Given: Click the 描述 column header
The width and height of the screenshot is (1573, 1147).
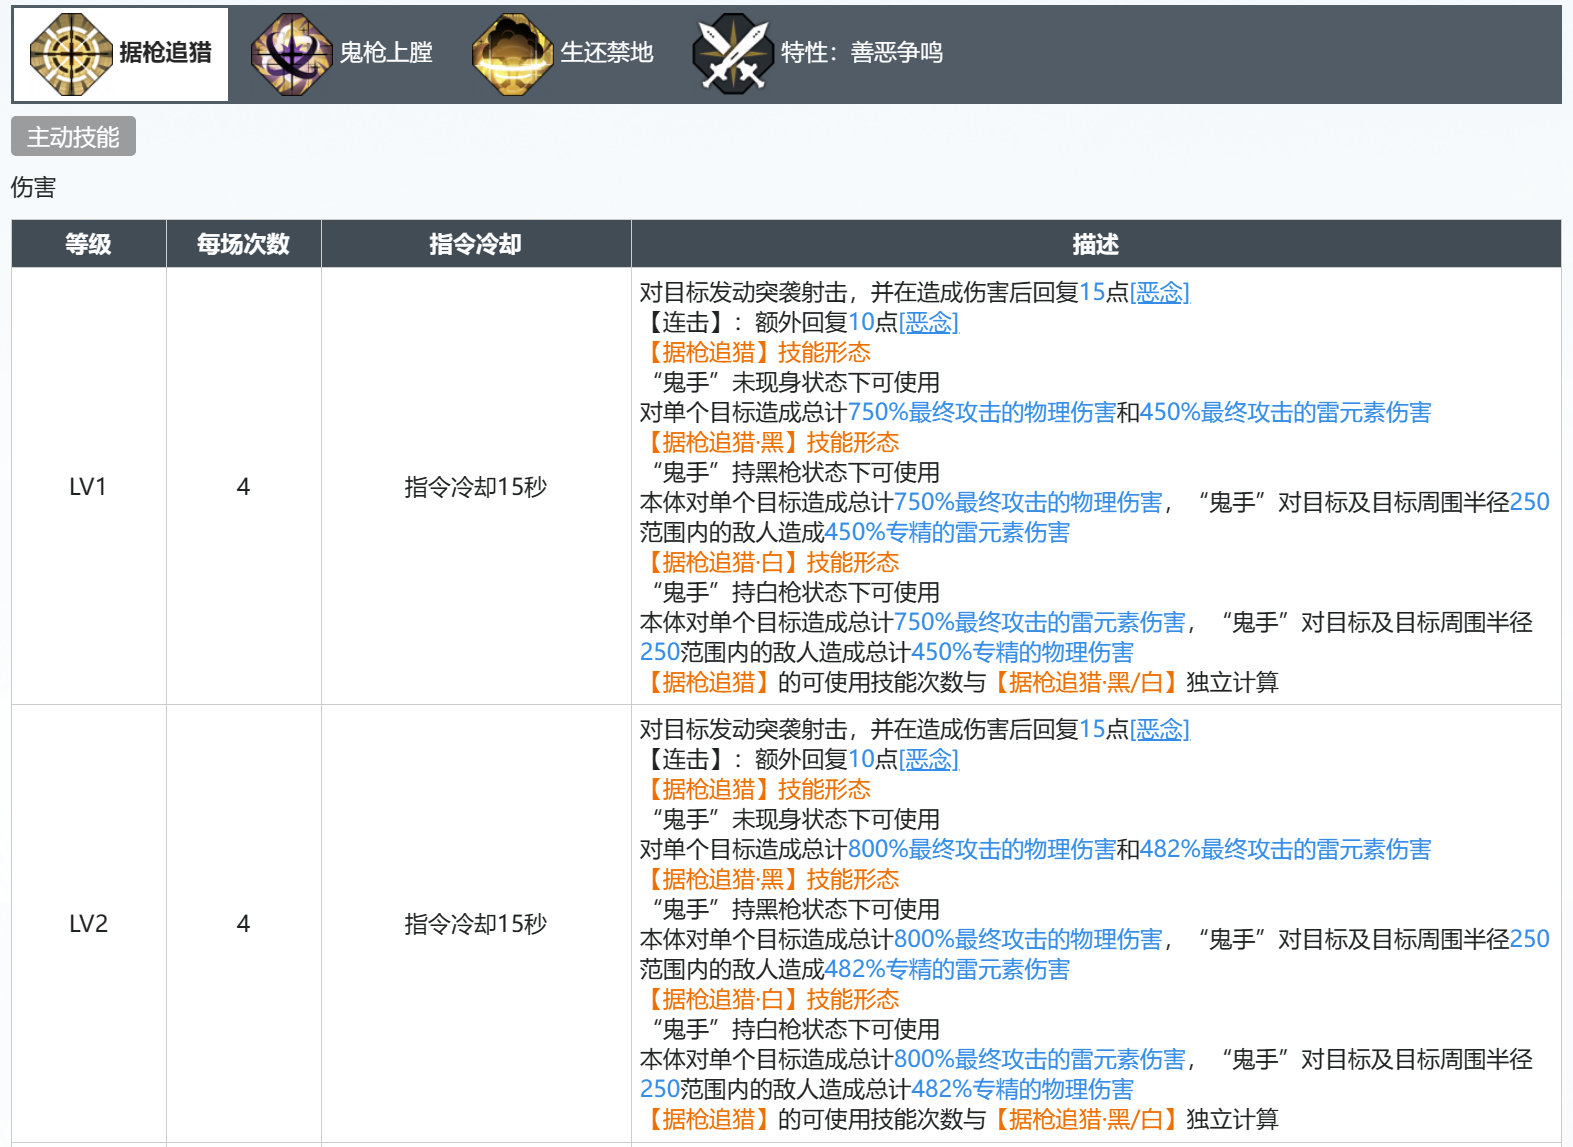Looking at the screenshot, I should (x=1095, y=244).
